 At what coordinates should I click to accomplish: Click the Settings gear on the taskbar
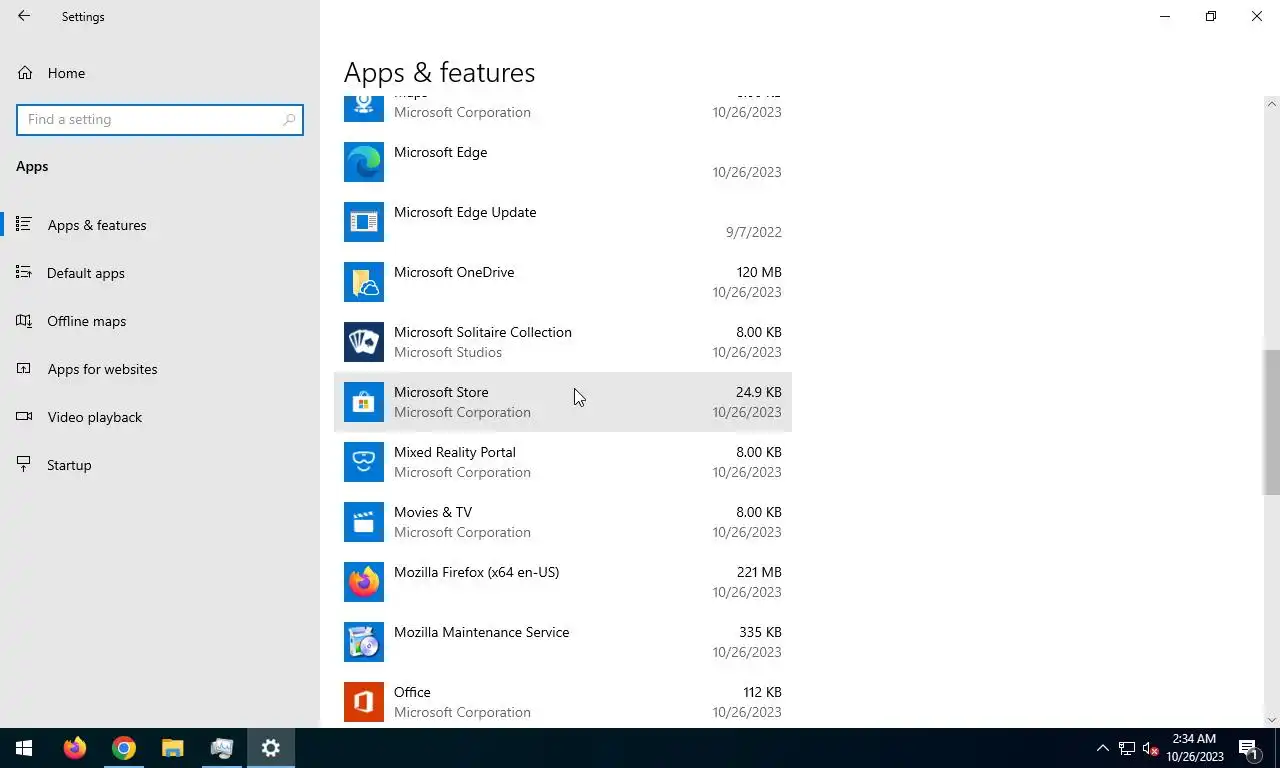tap(270, 748)
